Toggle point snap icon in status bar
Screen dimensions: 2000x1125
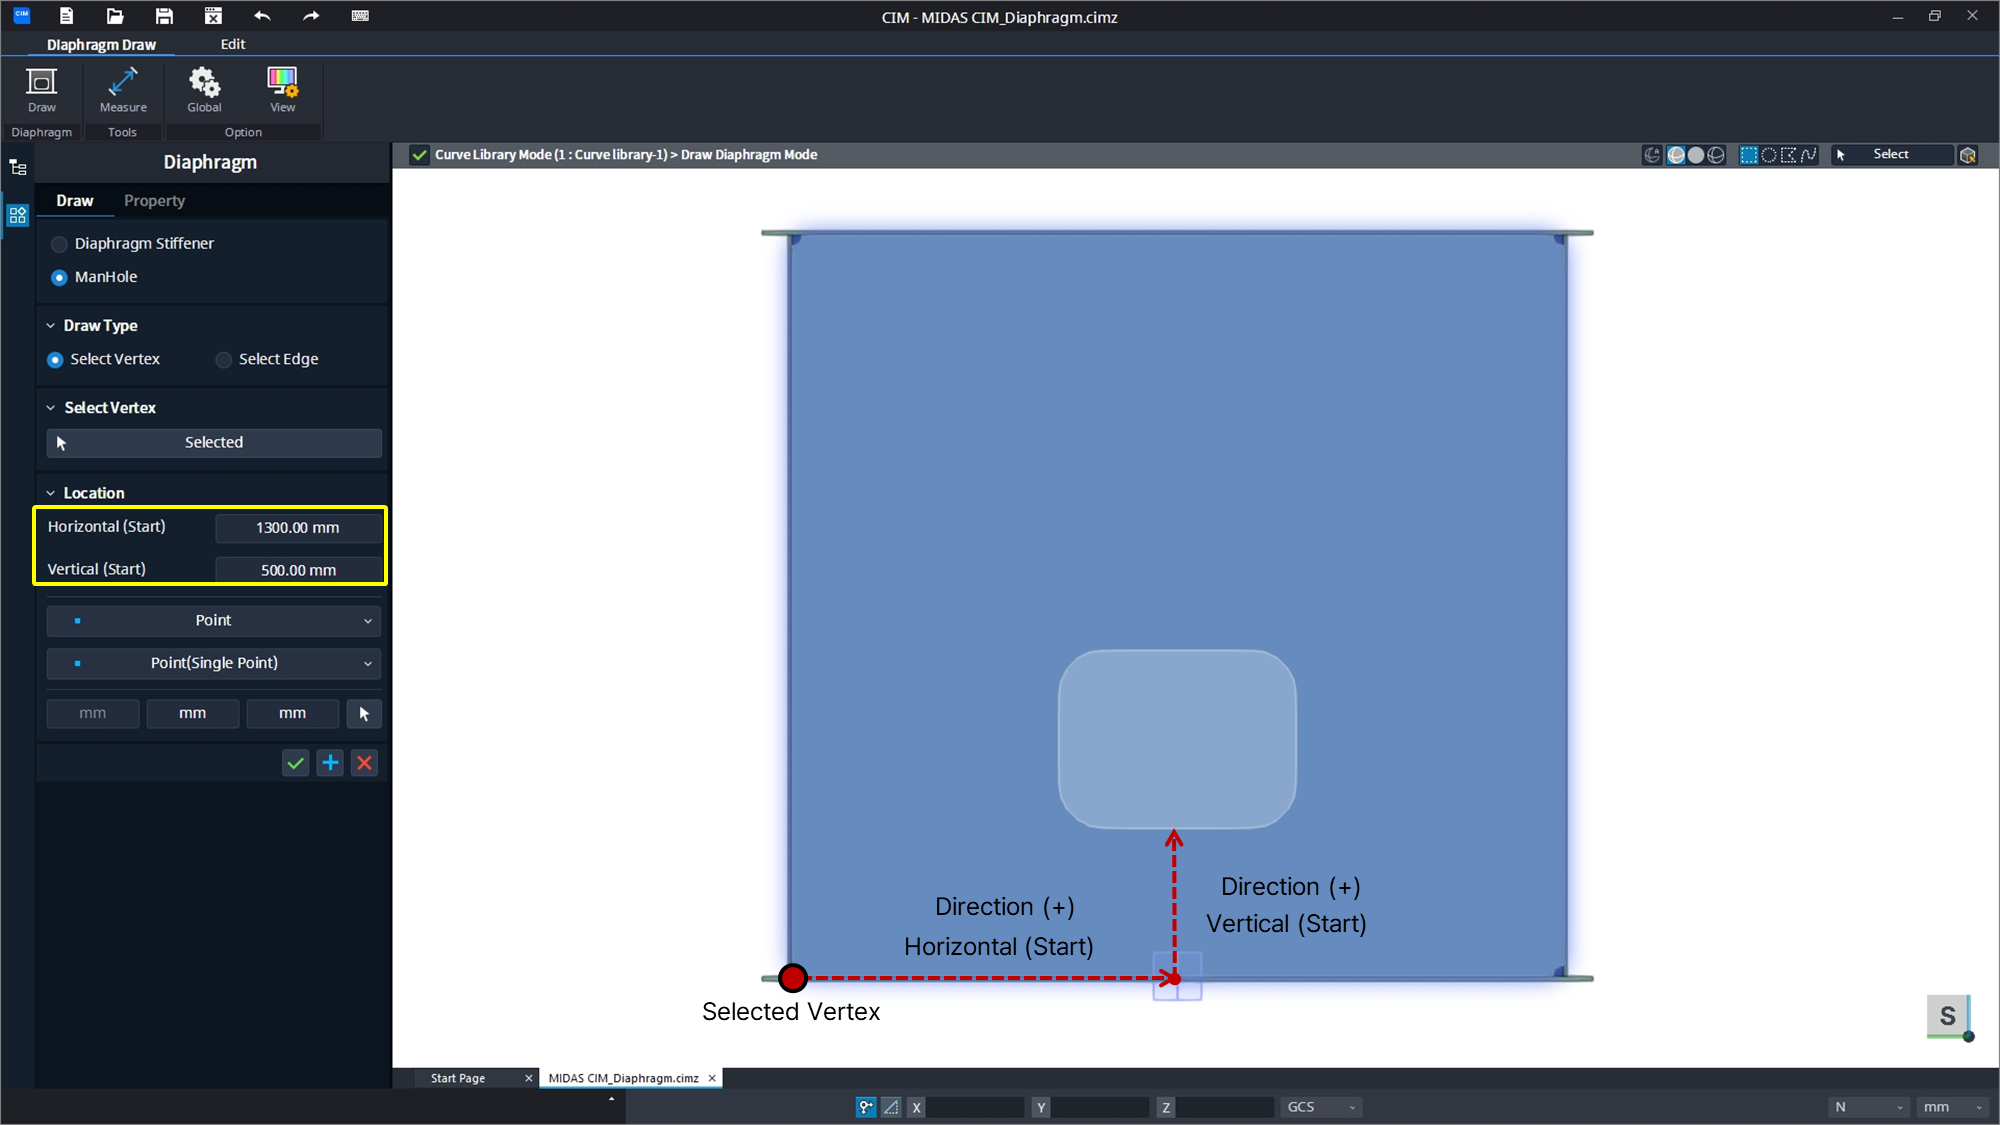866,1107
